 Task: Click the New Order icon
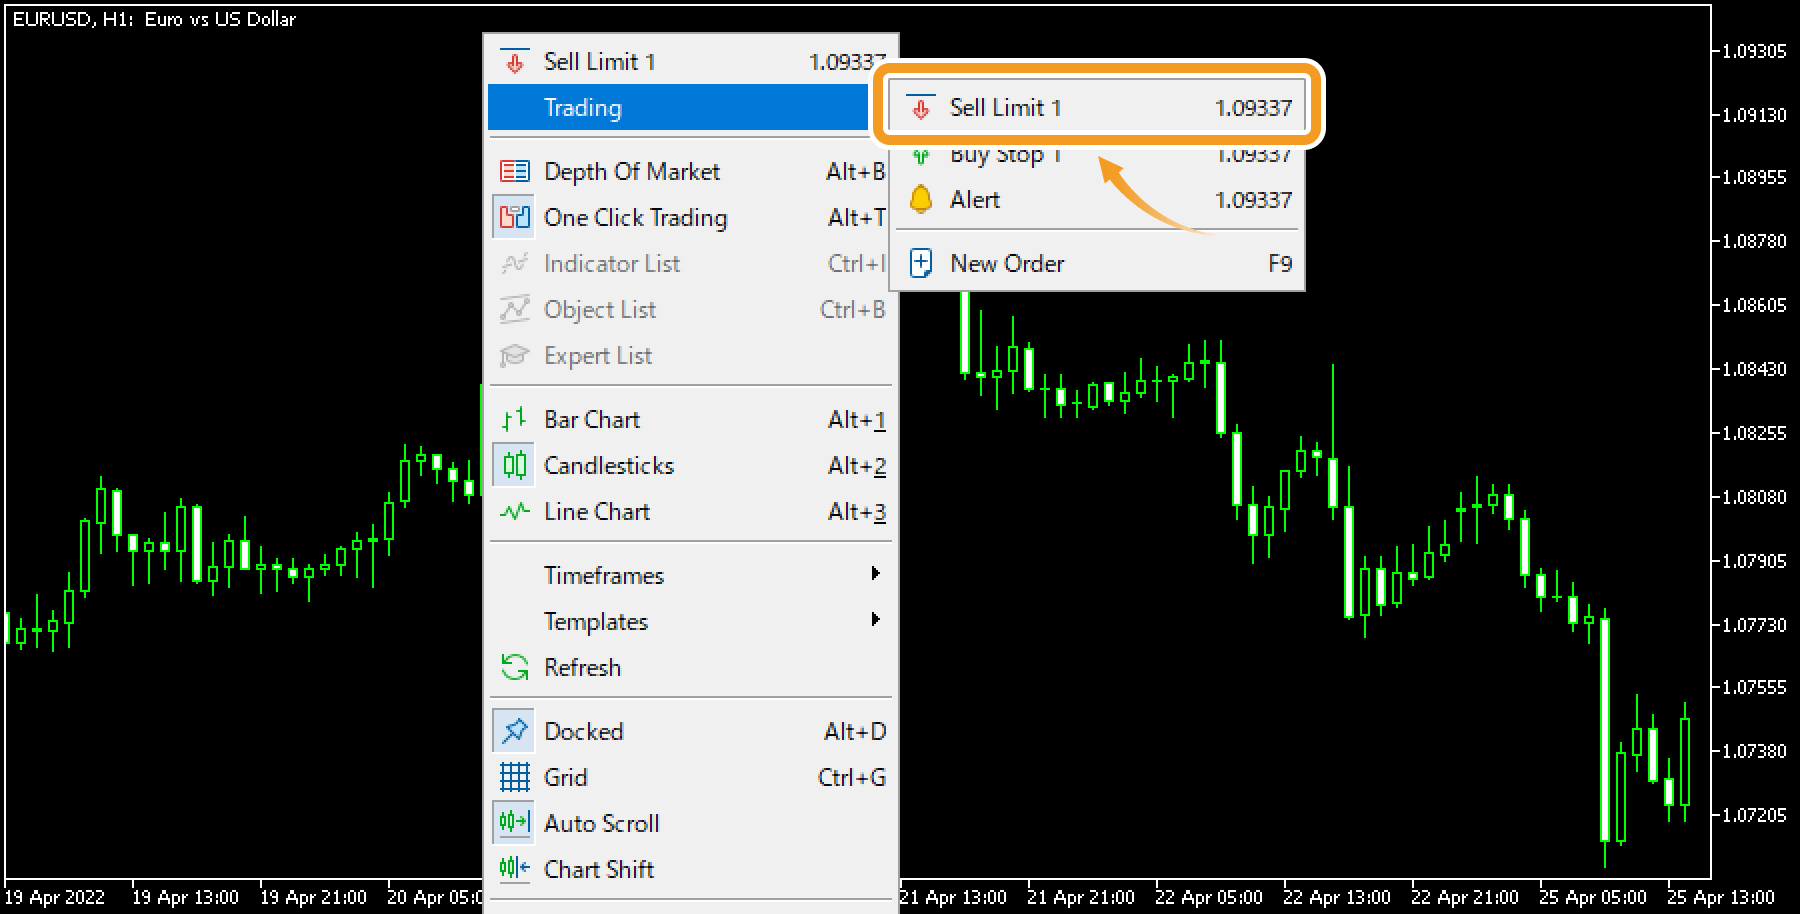pyautogui.click(x=921, y=262)
